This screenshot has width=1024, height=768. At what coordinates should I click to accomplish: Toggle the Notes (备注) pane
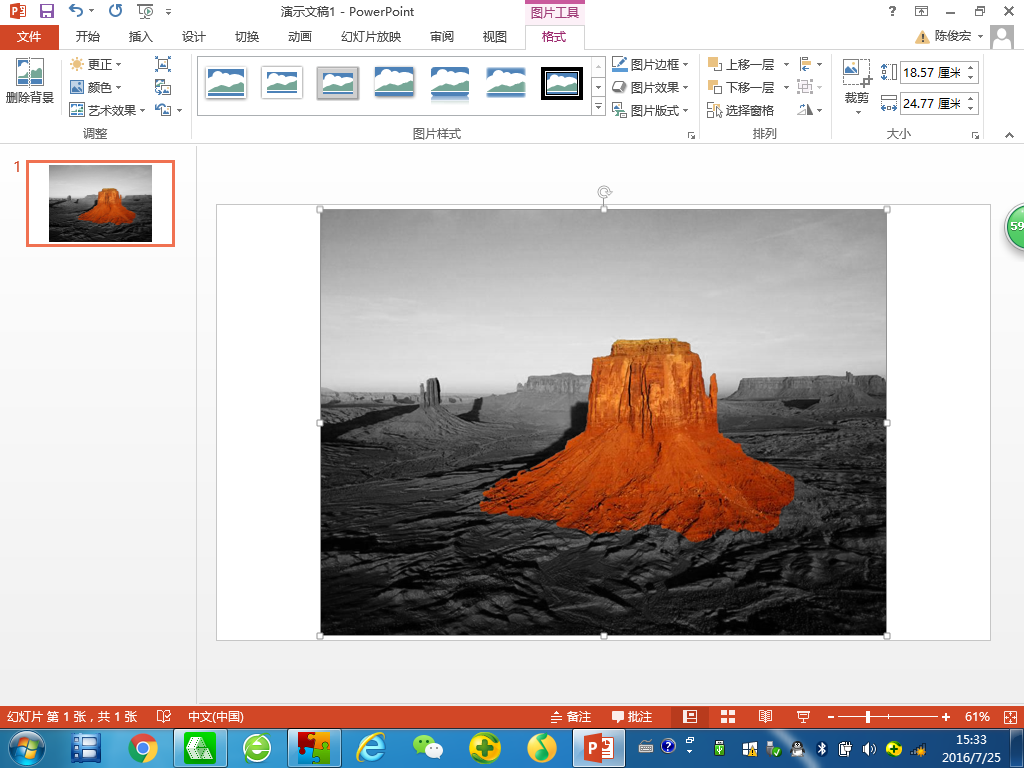pyautogui.click(x=571, y=717)
